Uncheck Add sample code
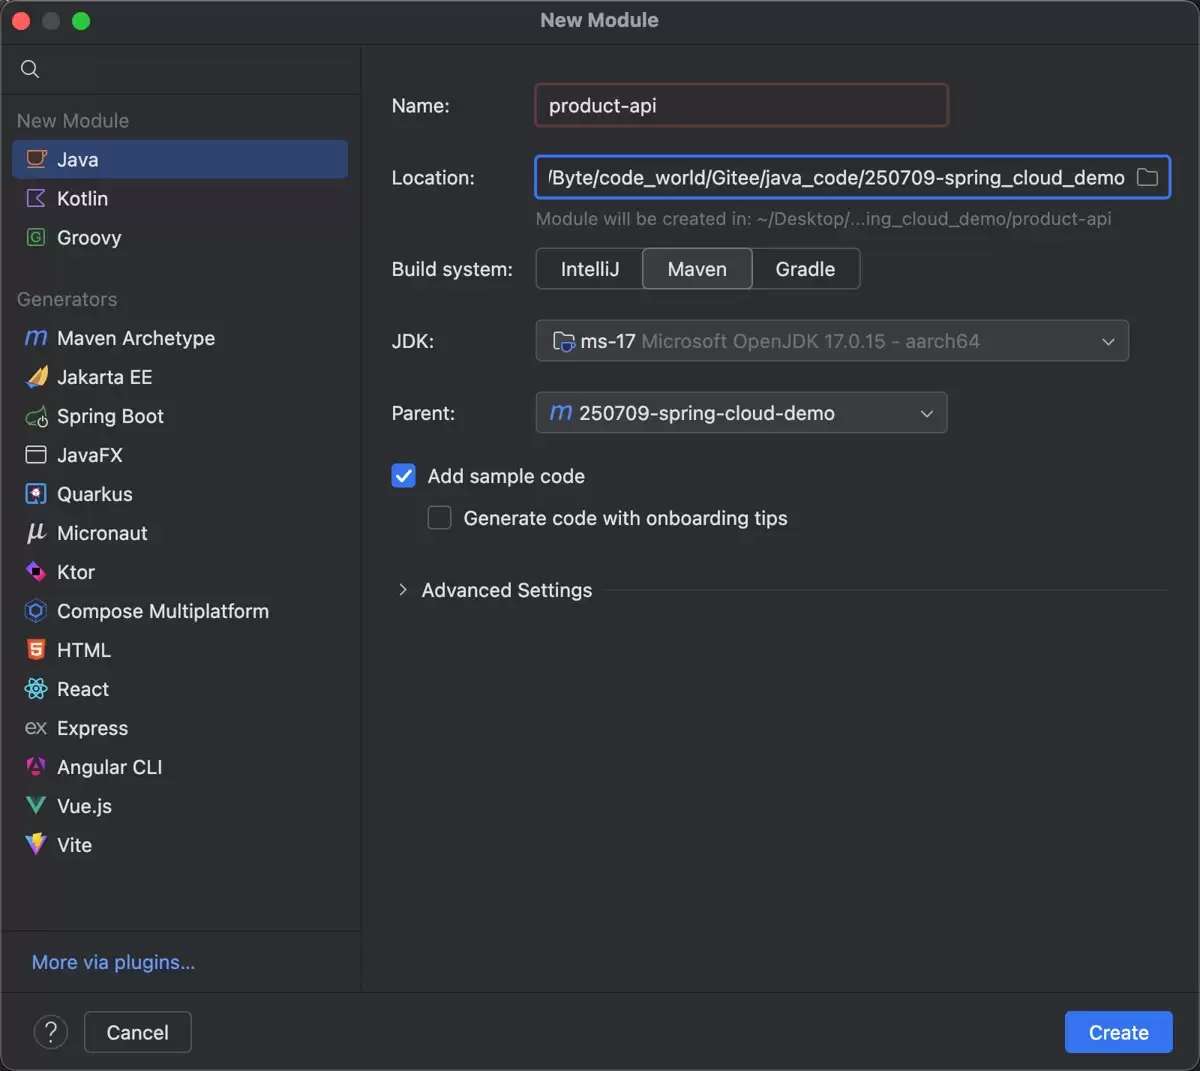This screenshot has width=1200, height=1071. 404,476
